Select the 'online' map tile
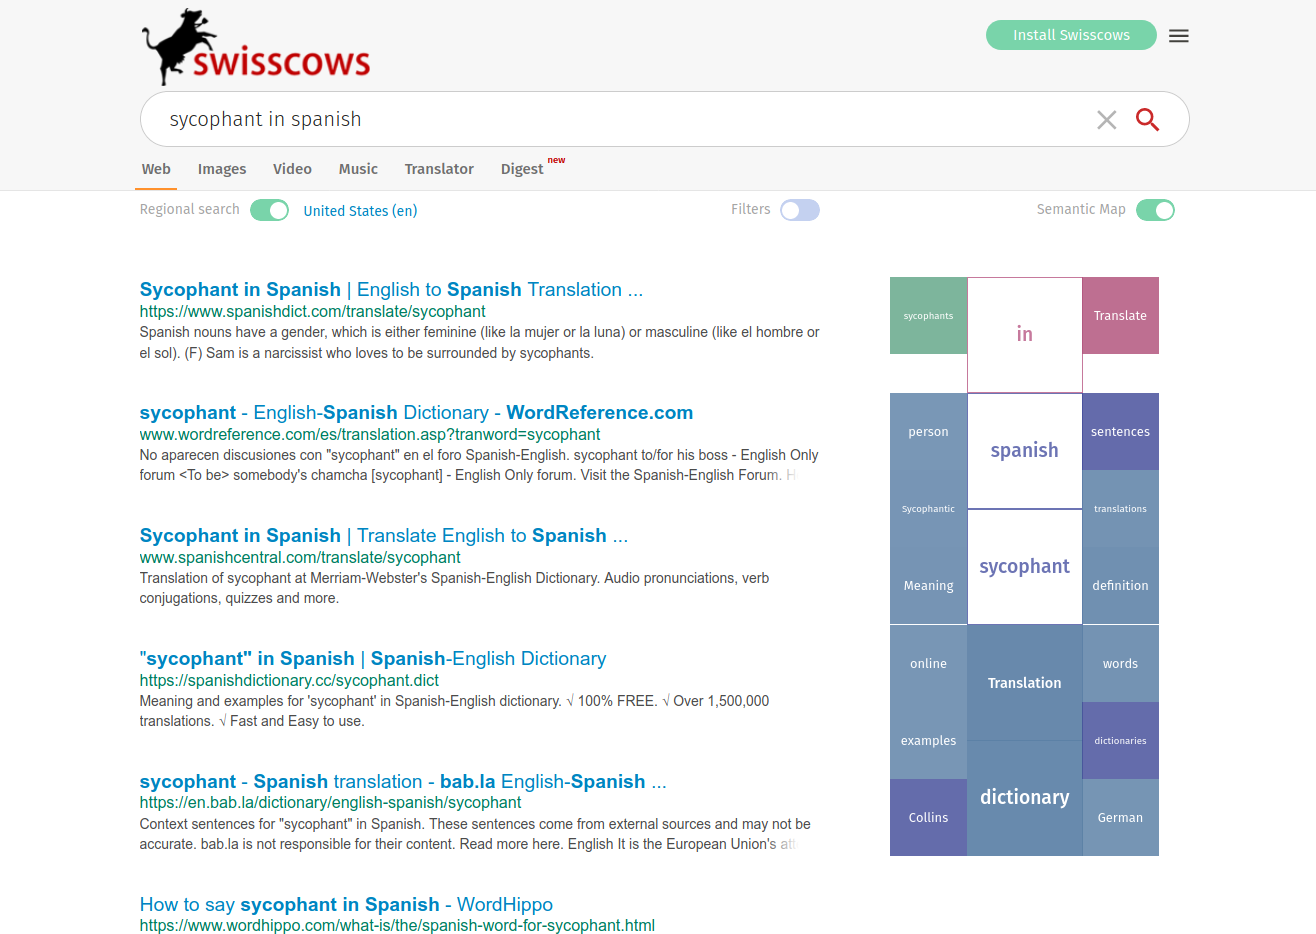The image size is (1316, 934). click(928, 664)
